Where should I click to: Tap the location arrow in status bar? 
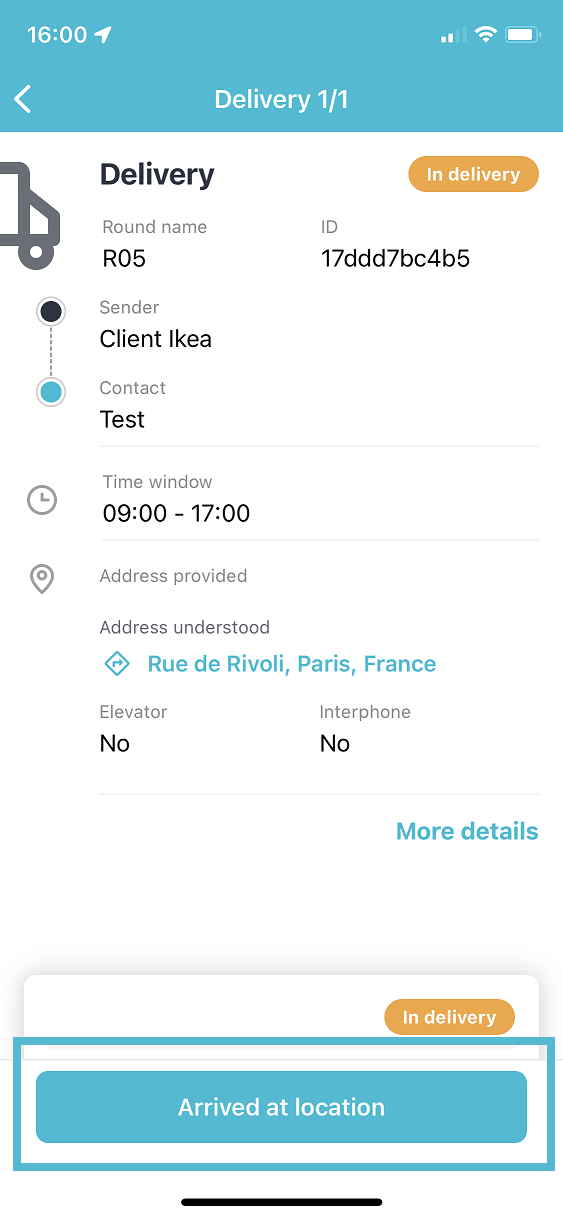102,35
